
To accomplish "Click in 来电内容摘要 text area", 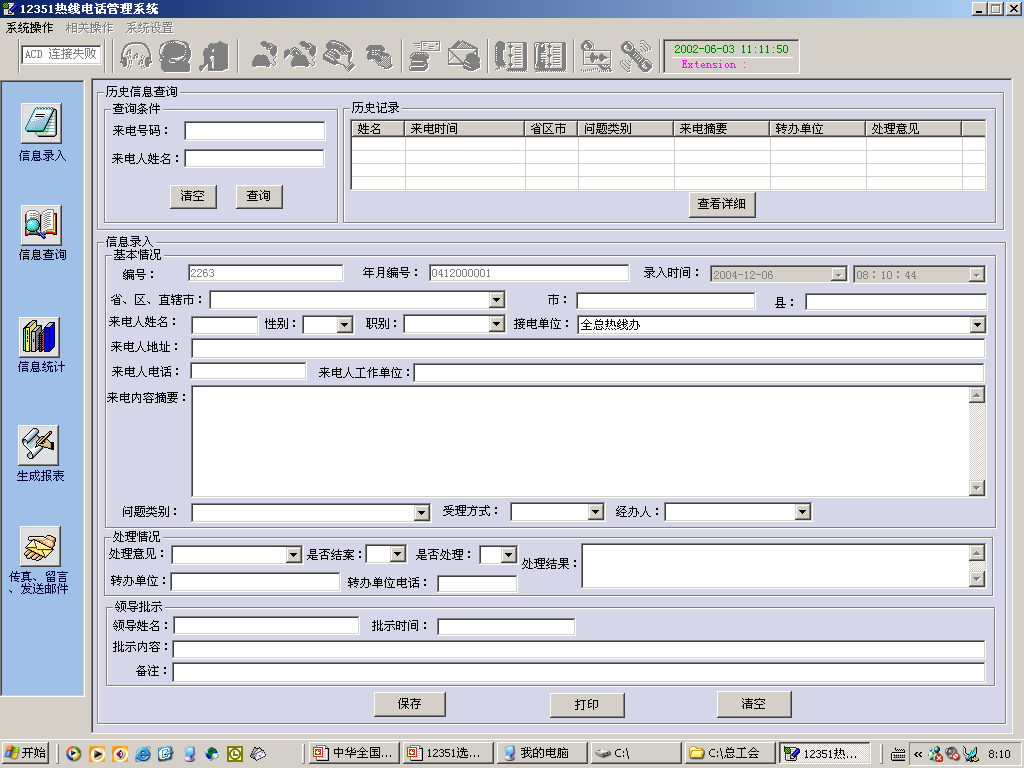I will tap(581, 441).
